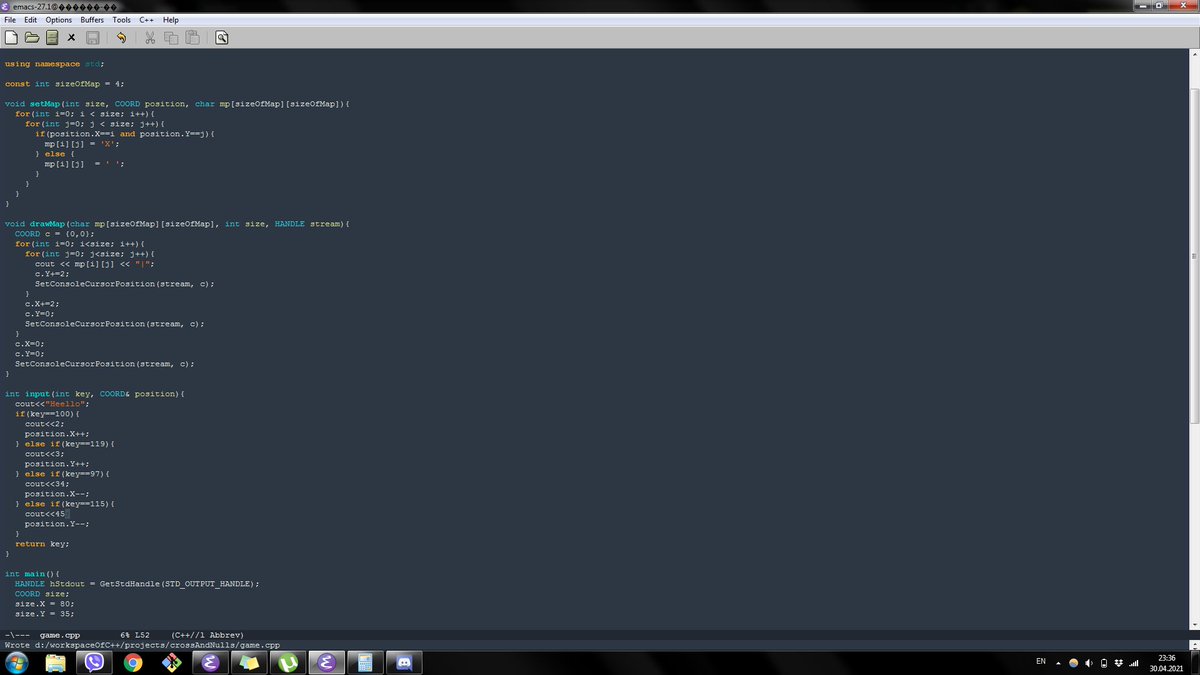Click the 6% position indicator in mode line

(x=125, y=635)
